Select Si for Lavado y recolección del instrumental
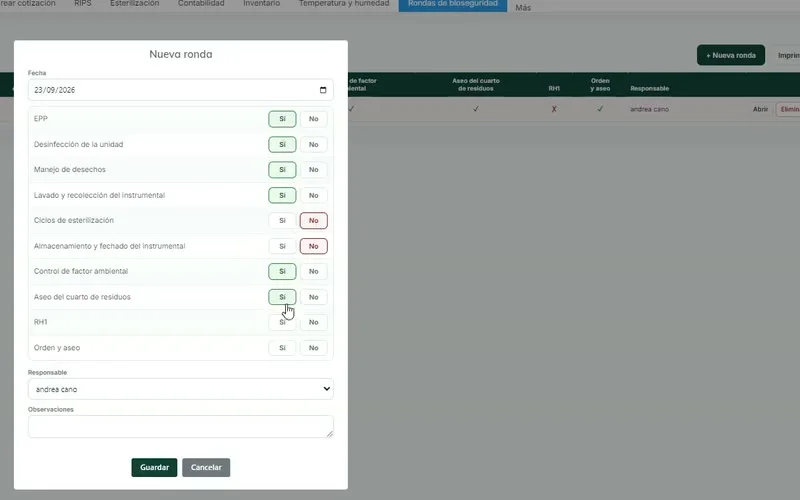The height and width of the screenshot is (500, 800). (282, 195)
